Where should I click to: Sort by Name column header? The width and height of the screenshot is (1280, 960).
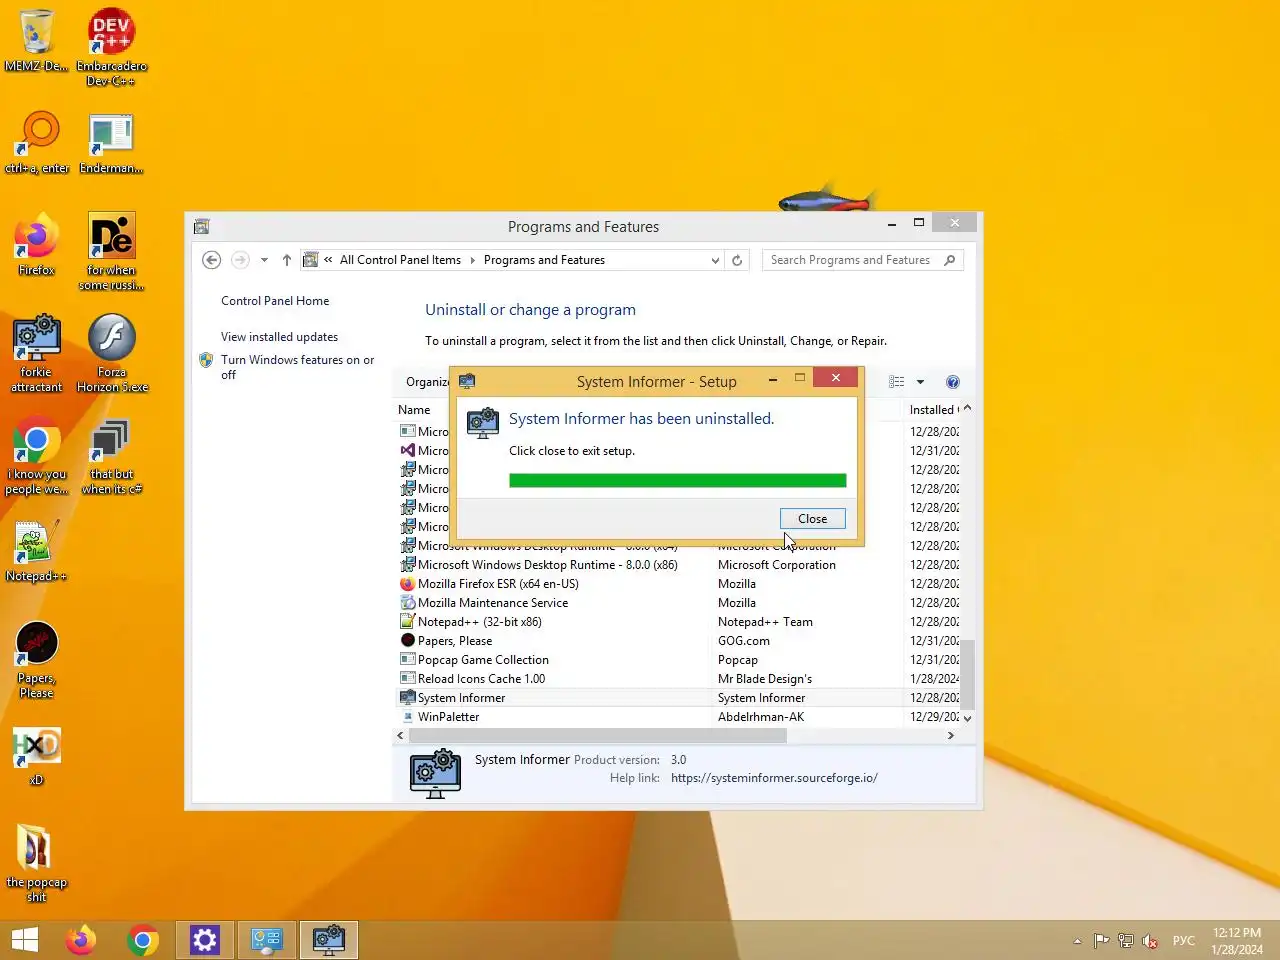pos(414,410)
